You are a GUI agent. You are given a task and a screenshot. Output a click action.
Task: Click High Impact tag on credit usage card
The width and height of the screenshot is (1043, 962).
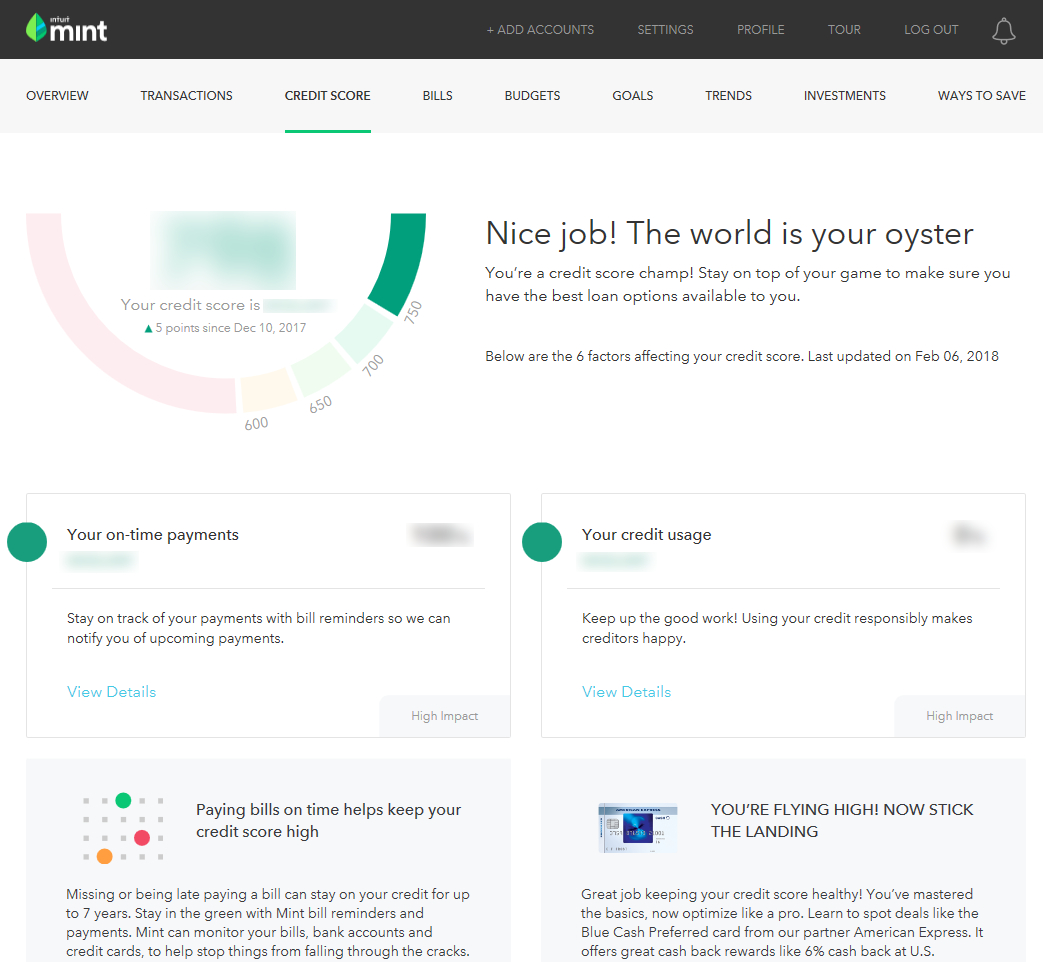click(x=959, y=716)
